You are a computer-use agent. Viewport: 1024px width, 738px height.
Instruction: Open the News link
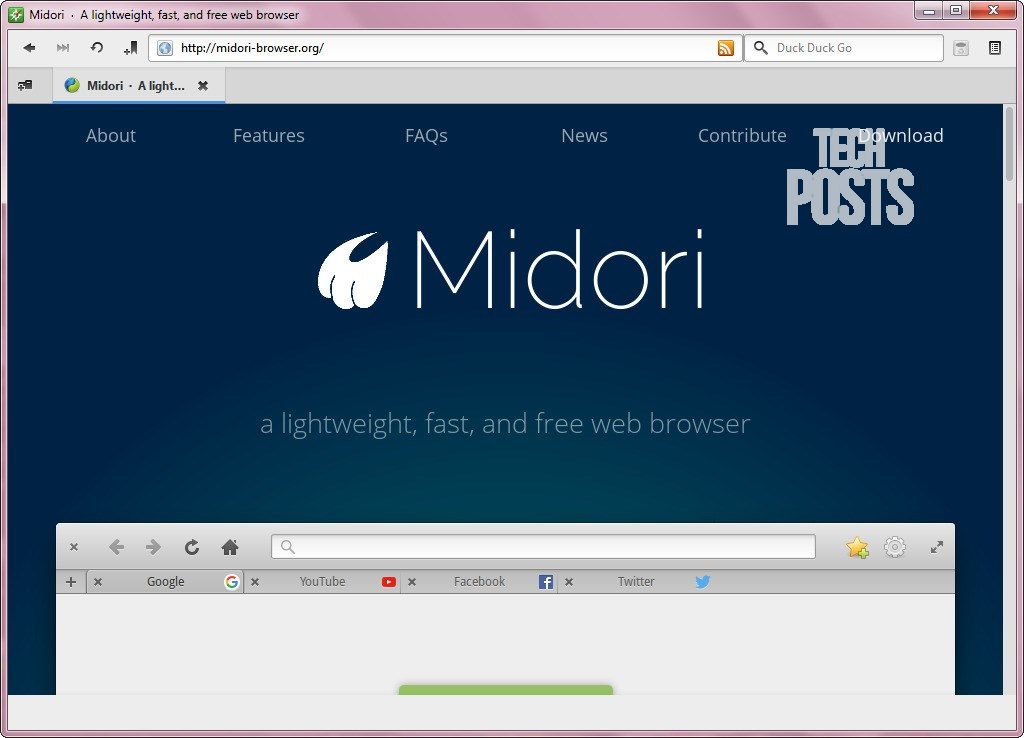(584, 135)
